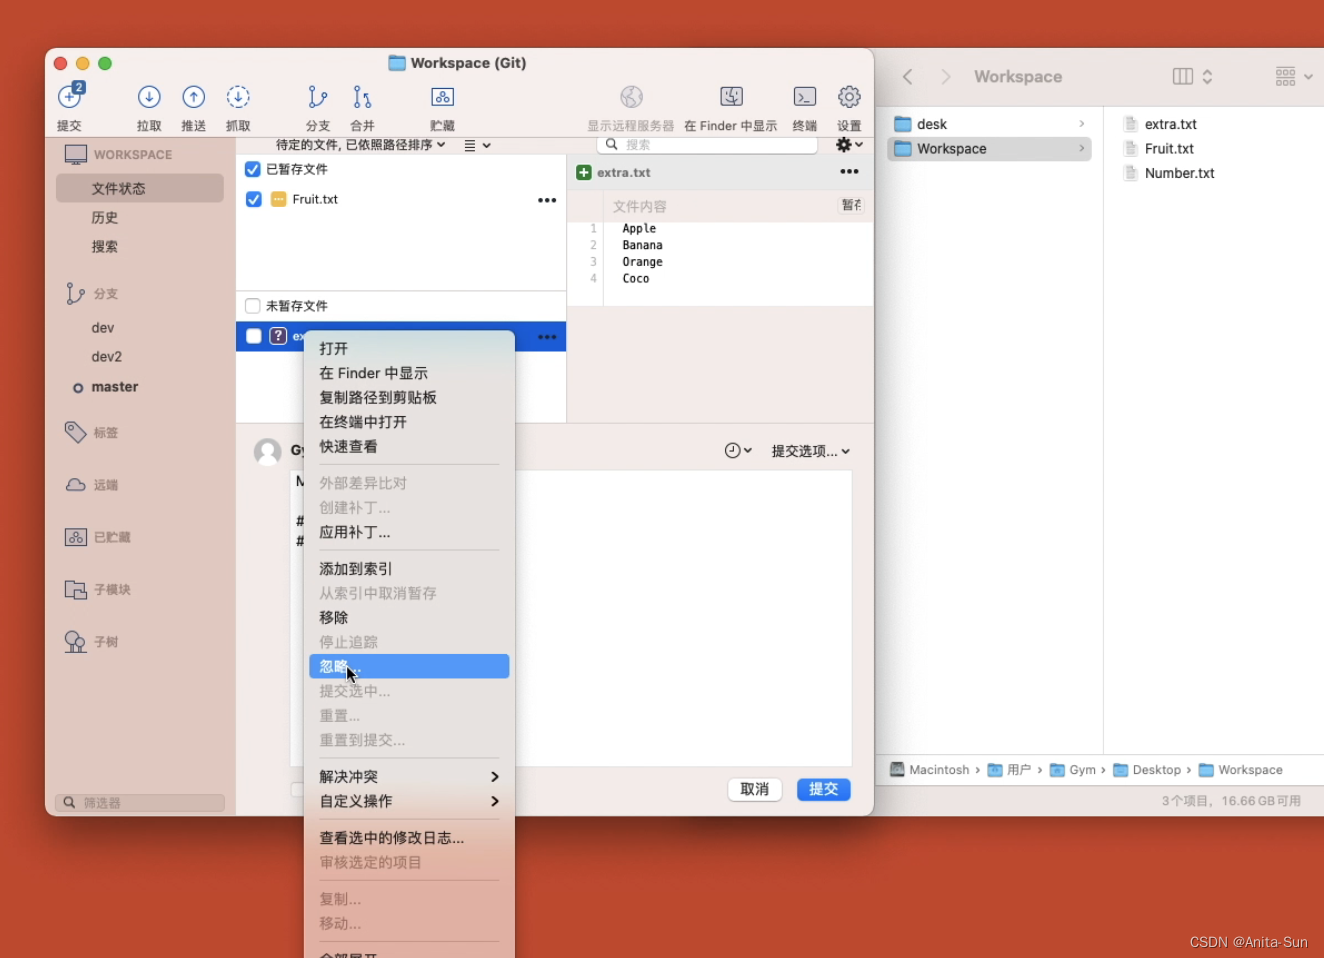The image size is (1324, 958).
Task: Select the Branches (分支) sidebar header
Action: 92,294
